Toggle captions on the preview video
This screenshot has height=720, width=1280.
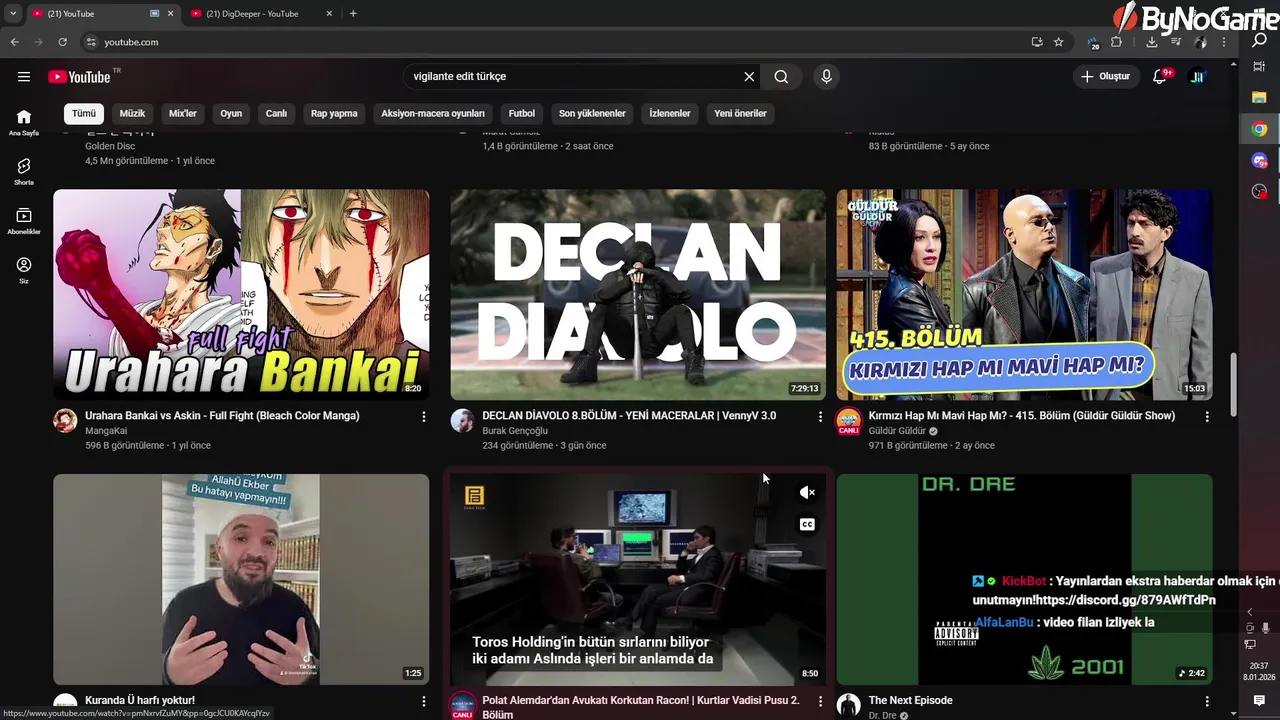point(807,524)
